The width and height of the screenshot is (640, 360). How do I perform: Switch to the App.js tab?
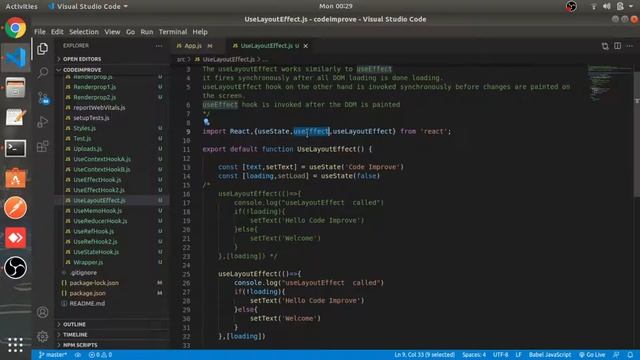(x=193, y=46)
